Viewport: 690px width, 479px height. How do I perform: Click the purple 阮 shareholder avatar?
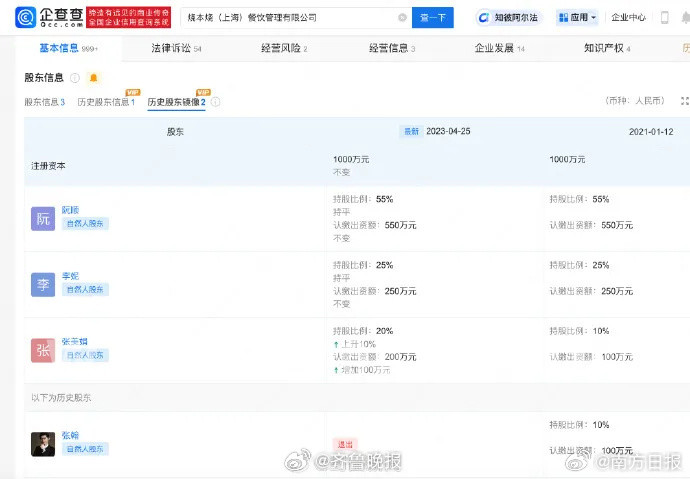pos(43,218)
